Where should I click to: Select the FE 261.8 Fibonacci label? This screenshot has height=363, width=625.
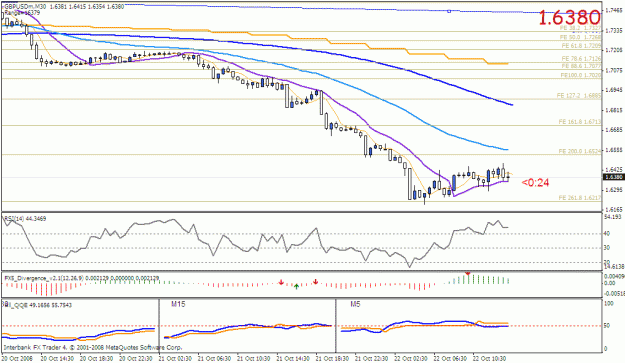[580, 198]
